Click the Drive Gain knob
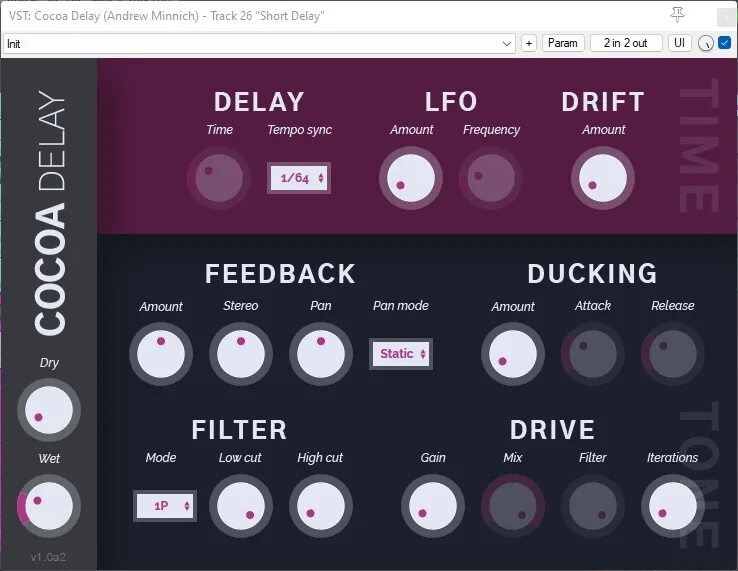This screenshot has height=571, width=738. click(x=433, y=506)
